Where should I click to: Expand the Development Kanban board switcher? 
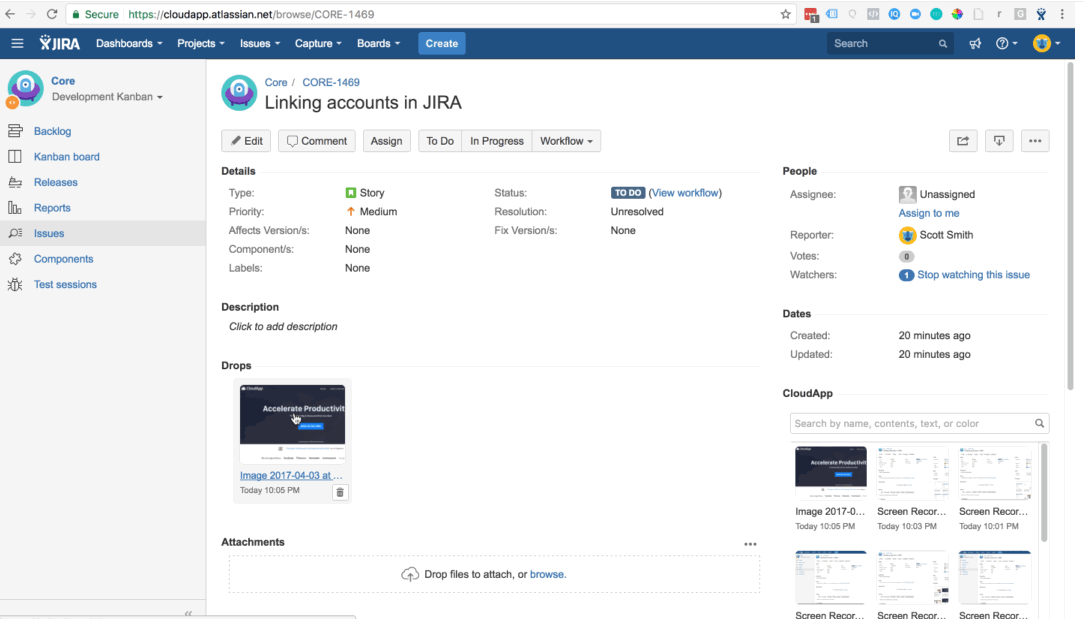pos(107,97)
